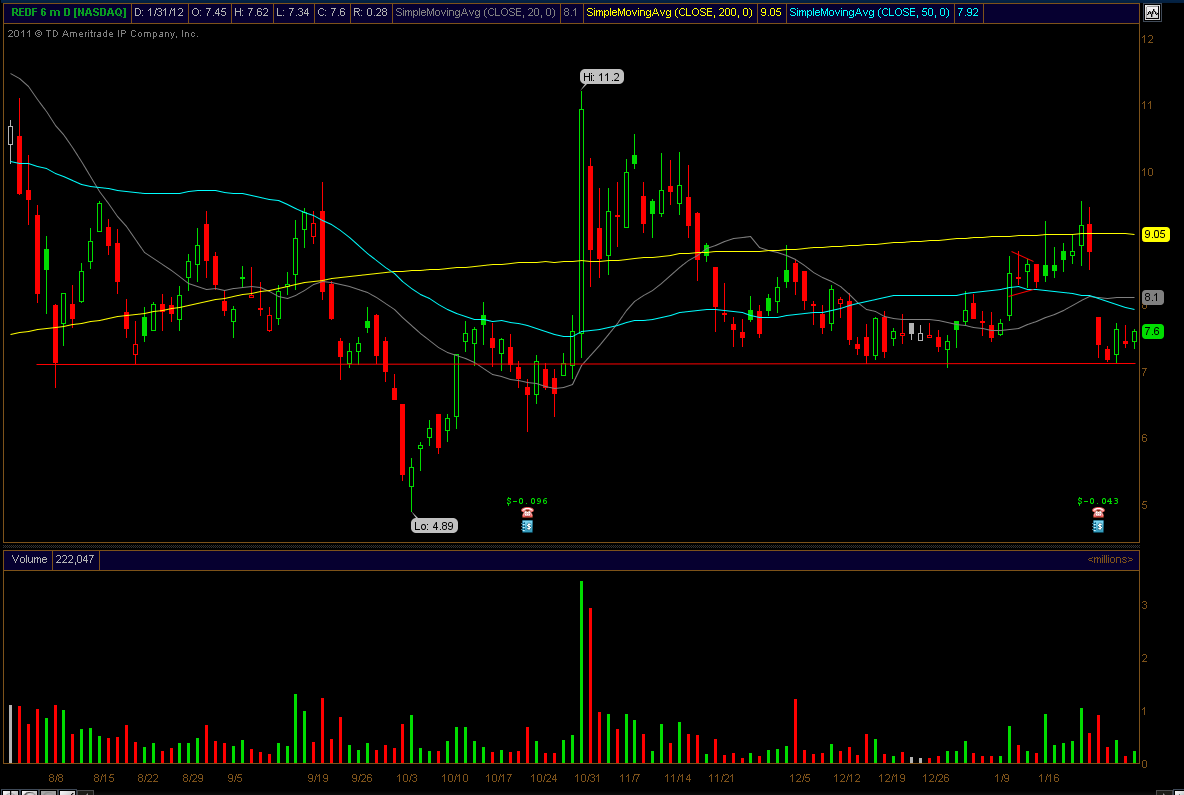Select the green 7.6 last price tag

click(1151, 331)
